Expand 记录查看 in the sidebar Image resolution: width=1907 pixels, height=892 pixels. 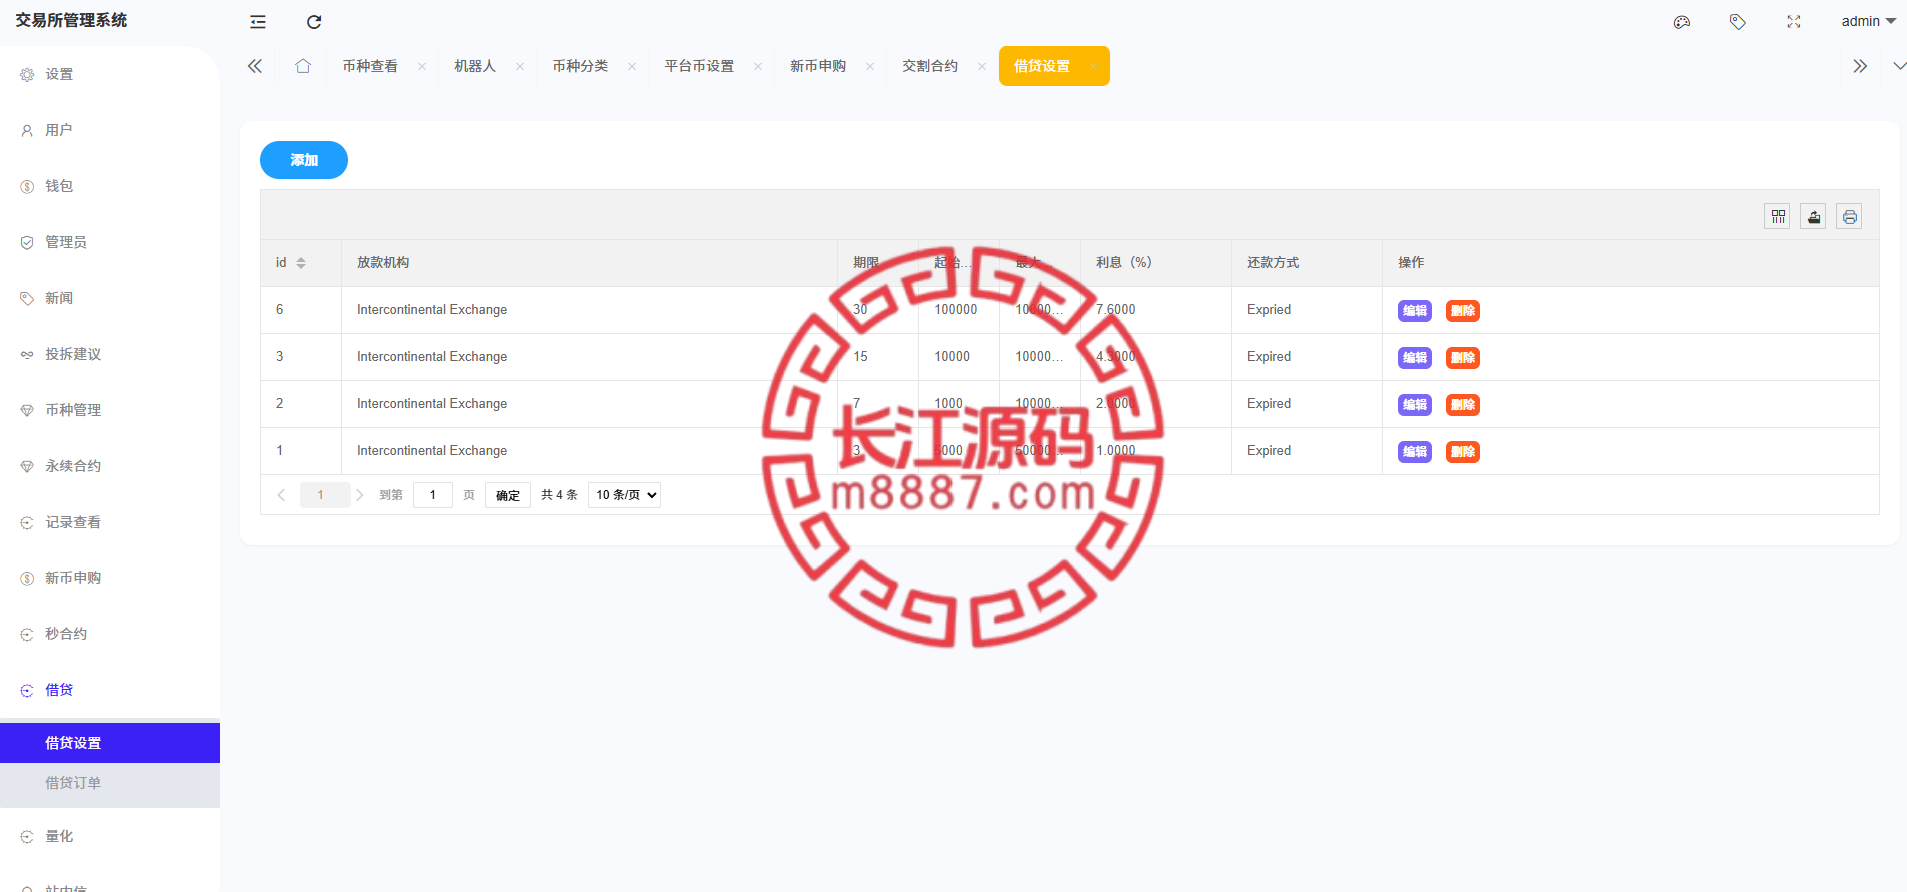[x=110, y=522]
